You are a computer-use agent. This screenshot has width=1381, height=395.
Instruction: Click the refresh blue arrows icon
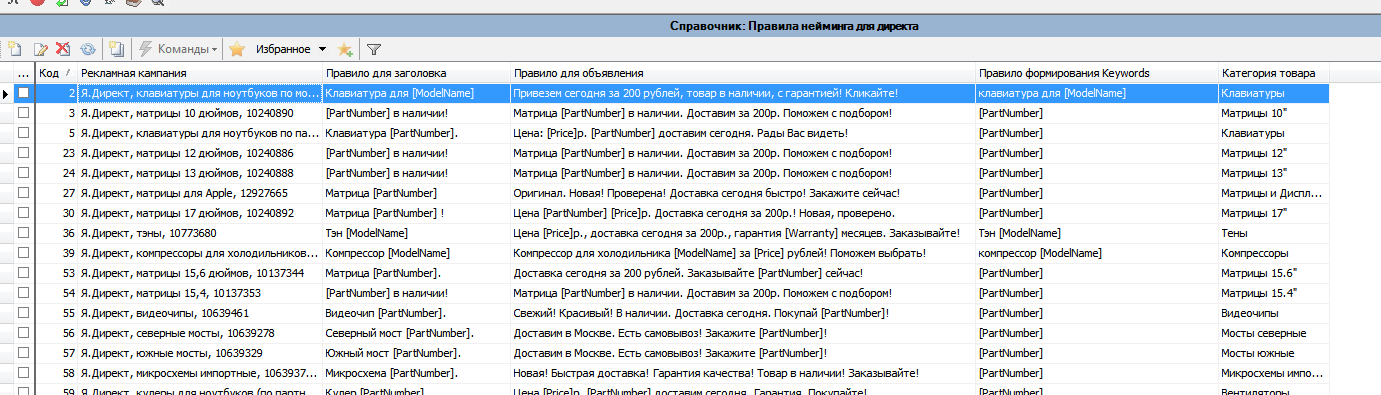(88, 49)
